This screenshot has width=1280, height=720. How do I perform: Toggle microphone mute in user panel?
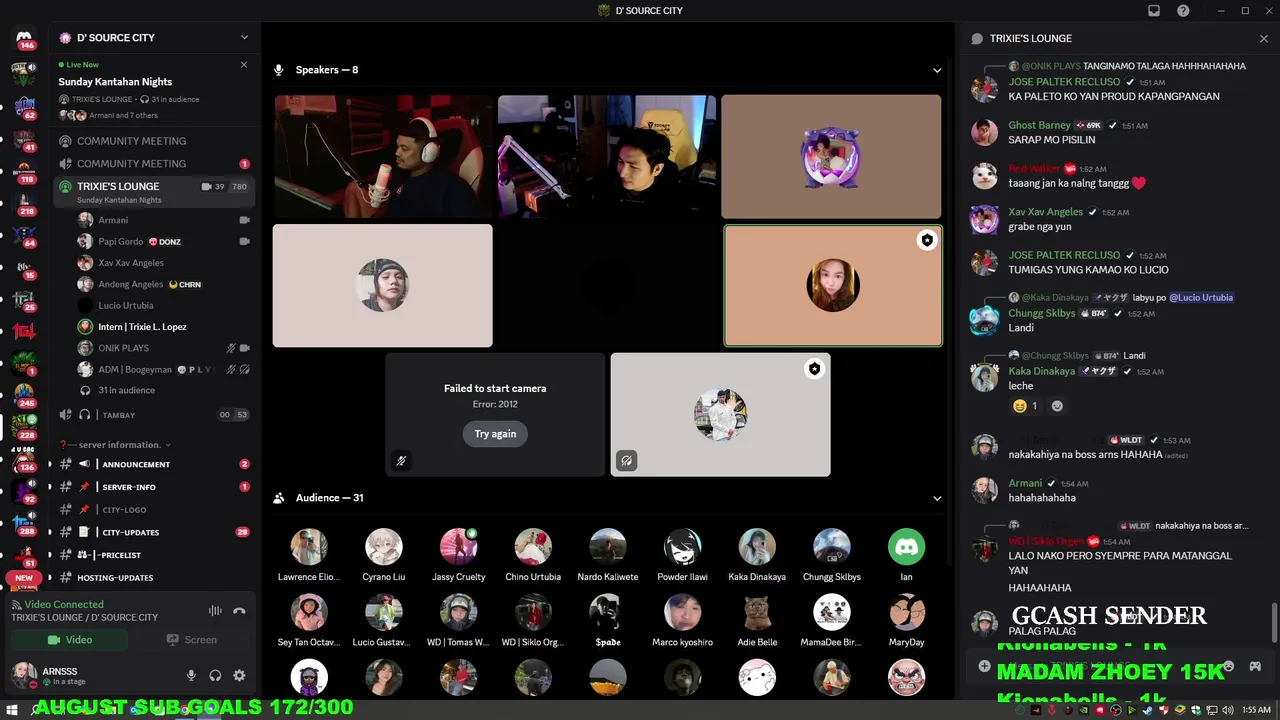[x=191, y=675]
